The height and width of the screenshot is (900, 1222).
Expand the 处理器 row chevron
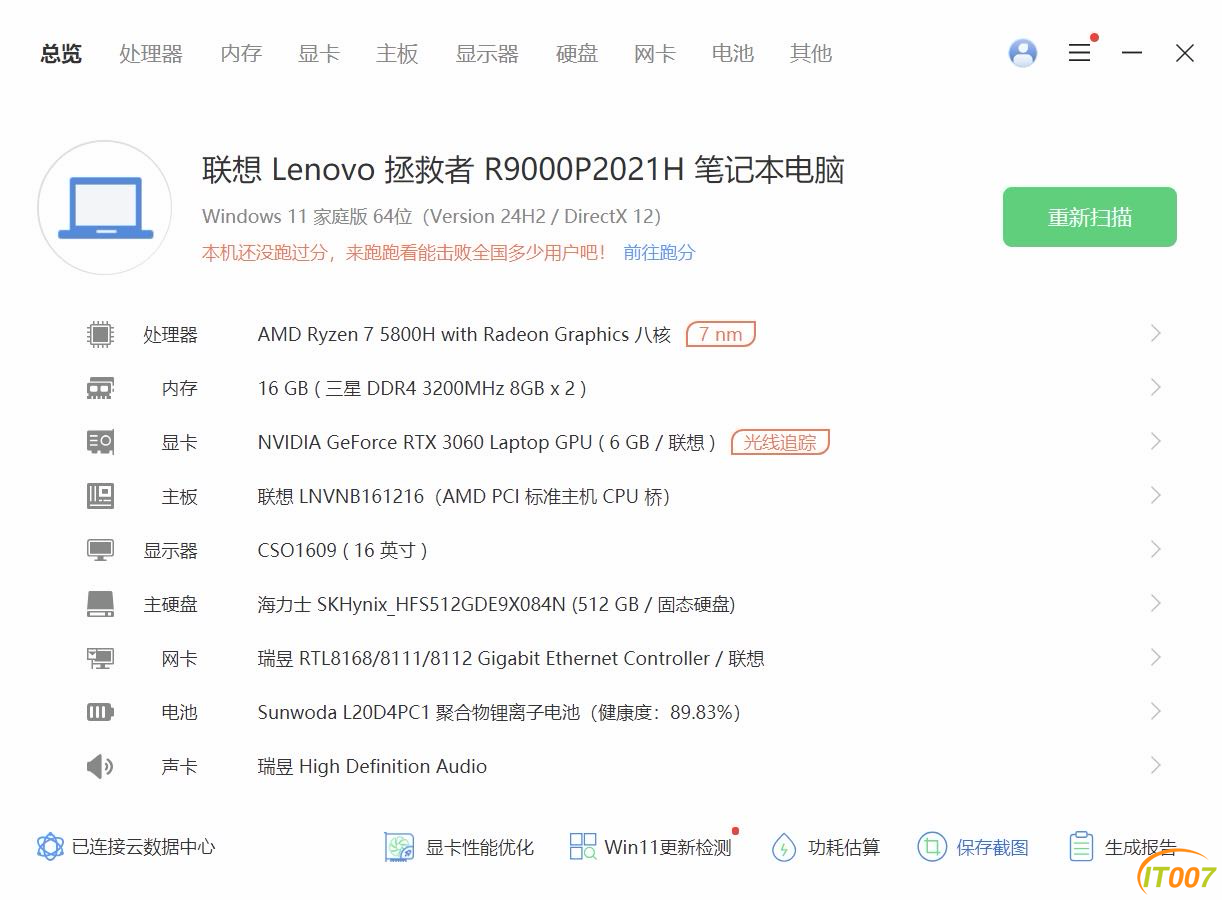[x=1155, y=333]
